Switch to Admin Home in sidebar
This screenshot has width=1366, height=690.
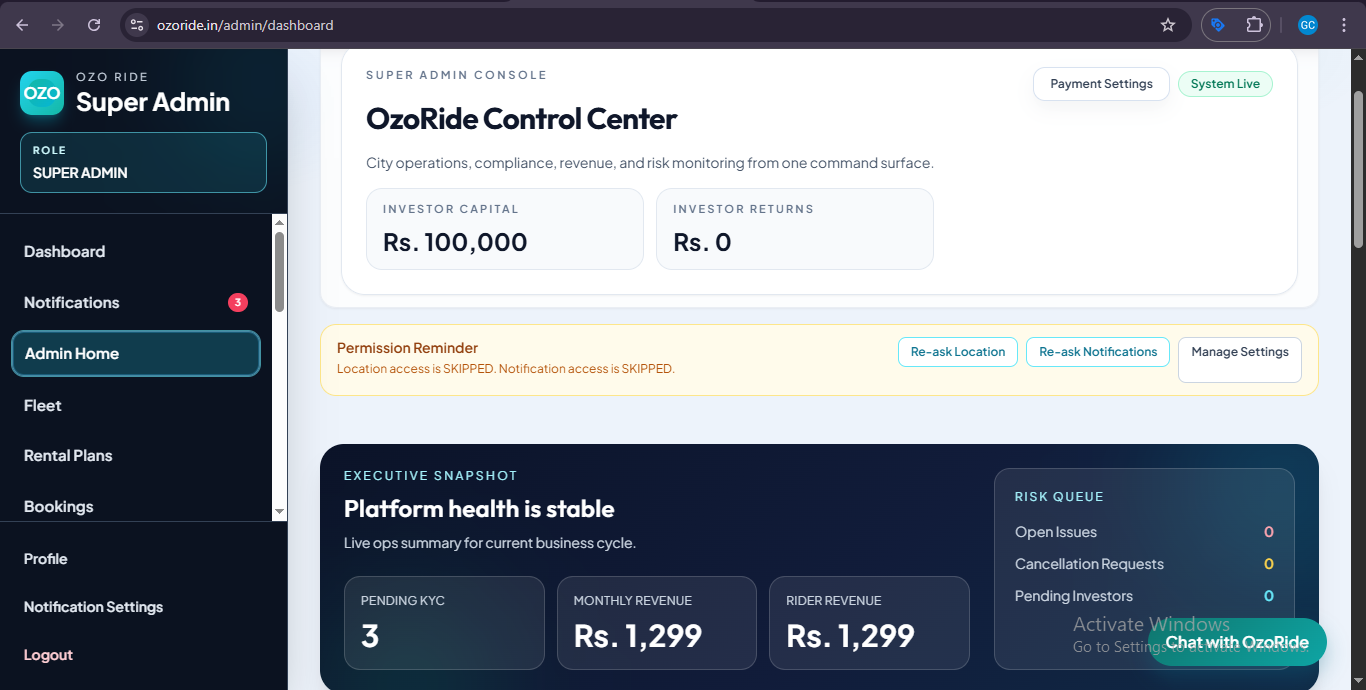71,353
